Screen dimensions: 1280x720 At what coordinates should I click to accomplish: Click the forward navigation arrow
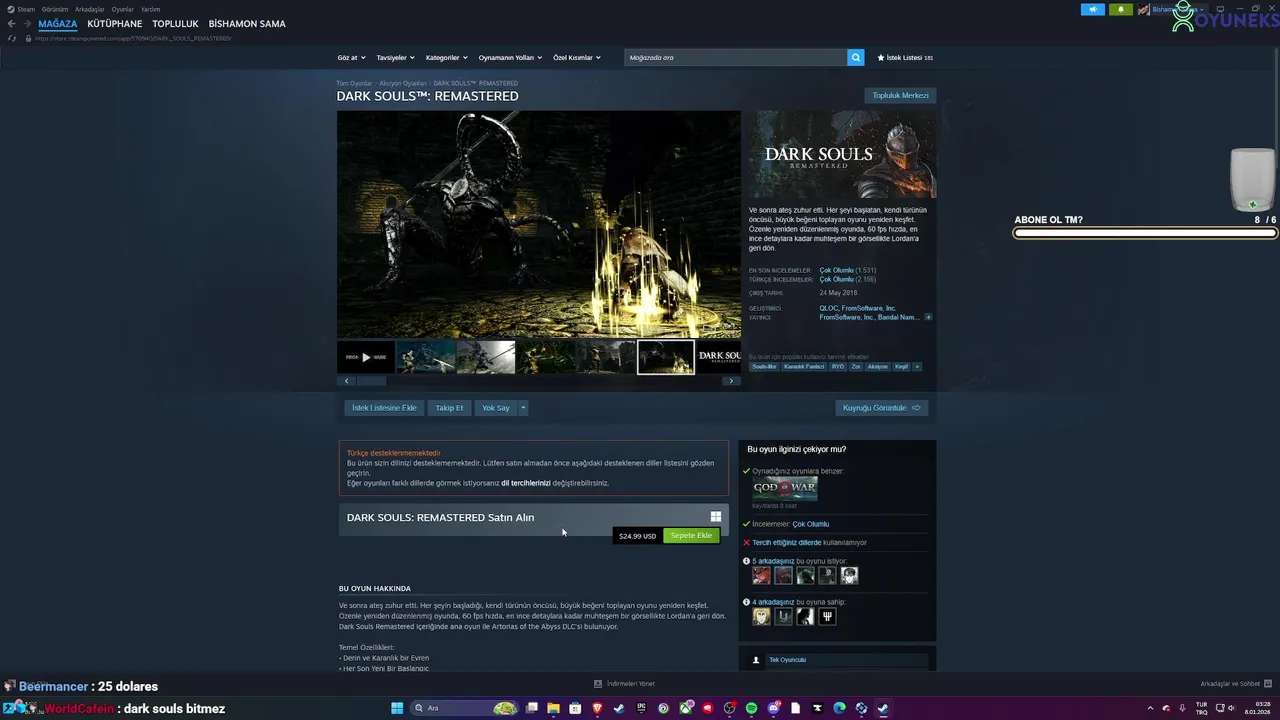(27, 24)
